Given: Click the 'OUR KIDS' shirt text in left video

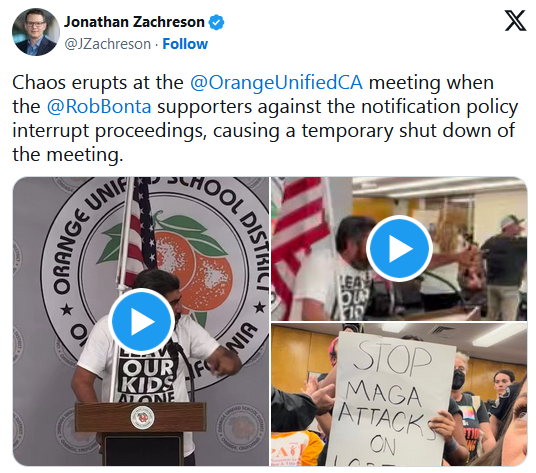Looking at the screenshot, I should [x=147, y=377].
